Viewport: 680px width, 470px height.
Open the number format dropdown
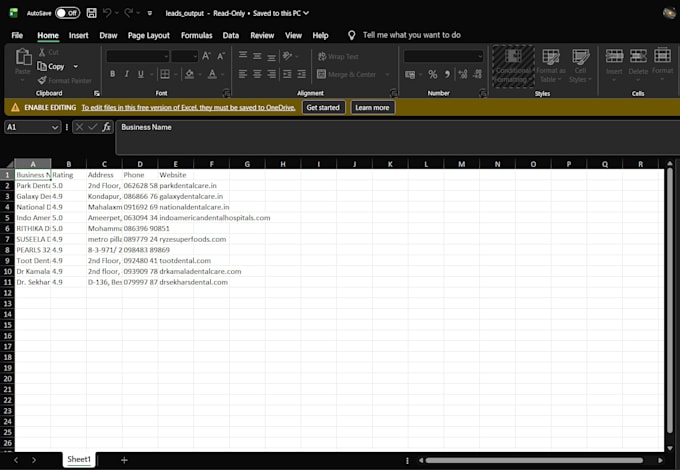click(x=480, y=56)
